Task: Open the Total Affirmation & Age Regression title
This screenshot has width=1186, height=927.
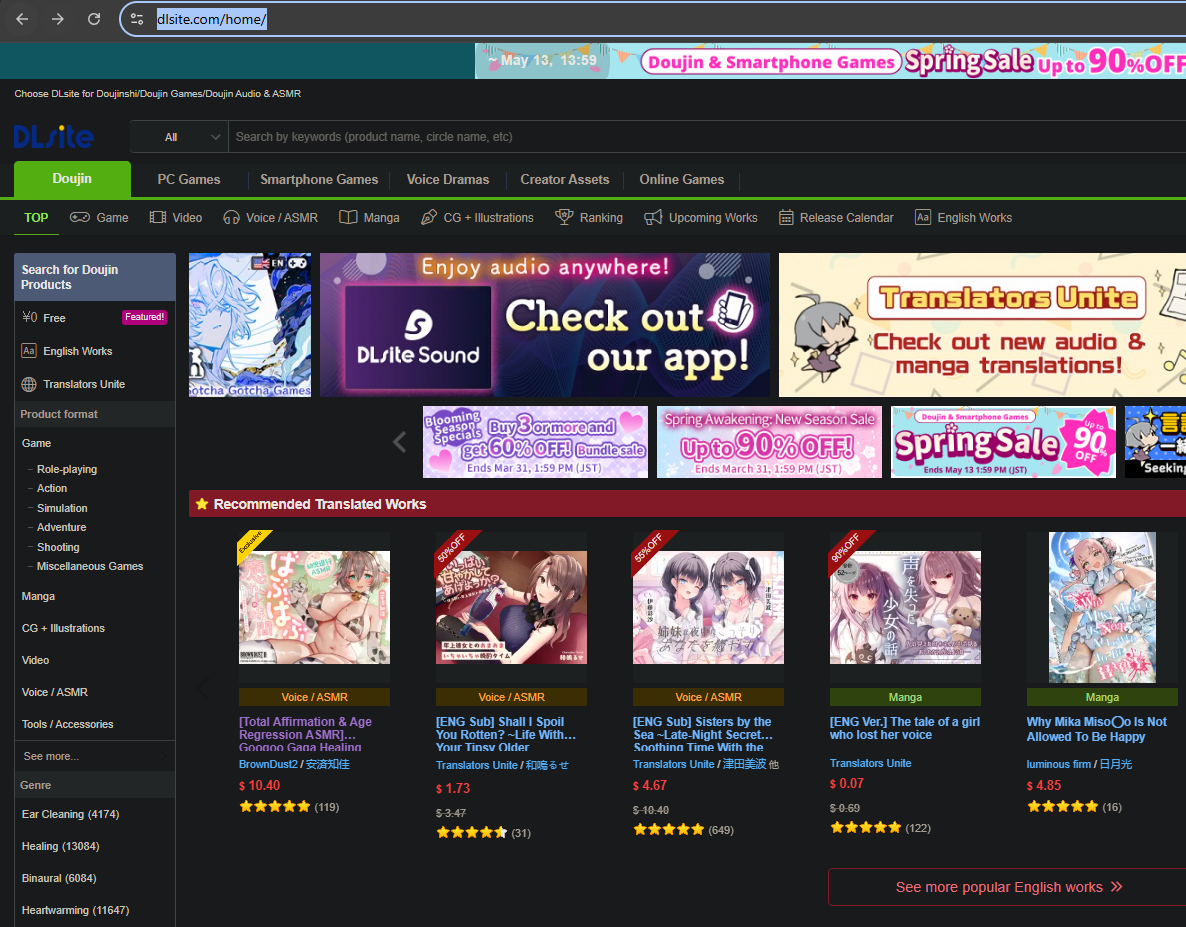Action: click(x=306, y=734)
